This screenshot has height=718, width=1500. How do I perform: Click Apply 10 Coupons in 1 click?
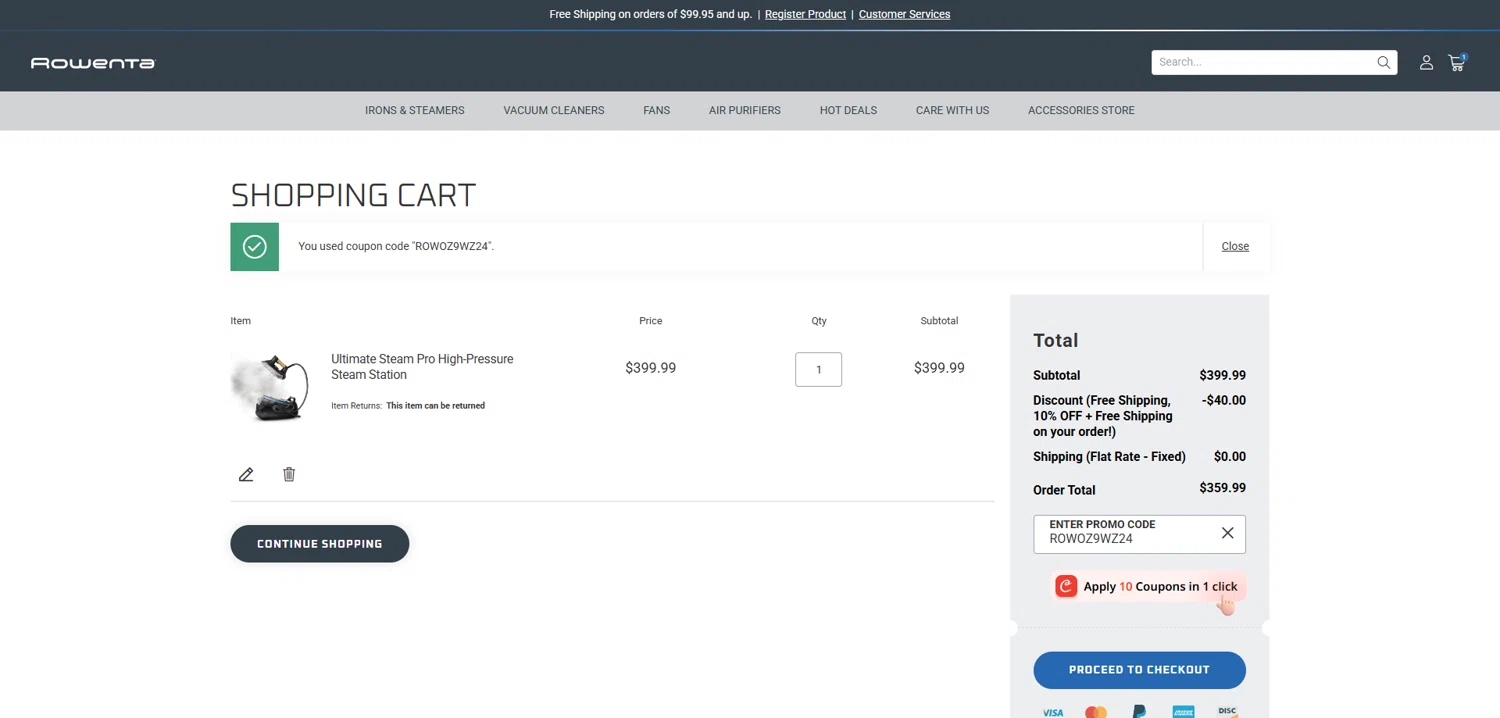click(x=1148, y=586)
